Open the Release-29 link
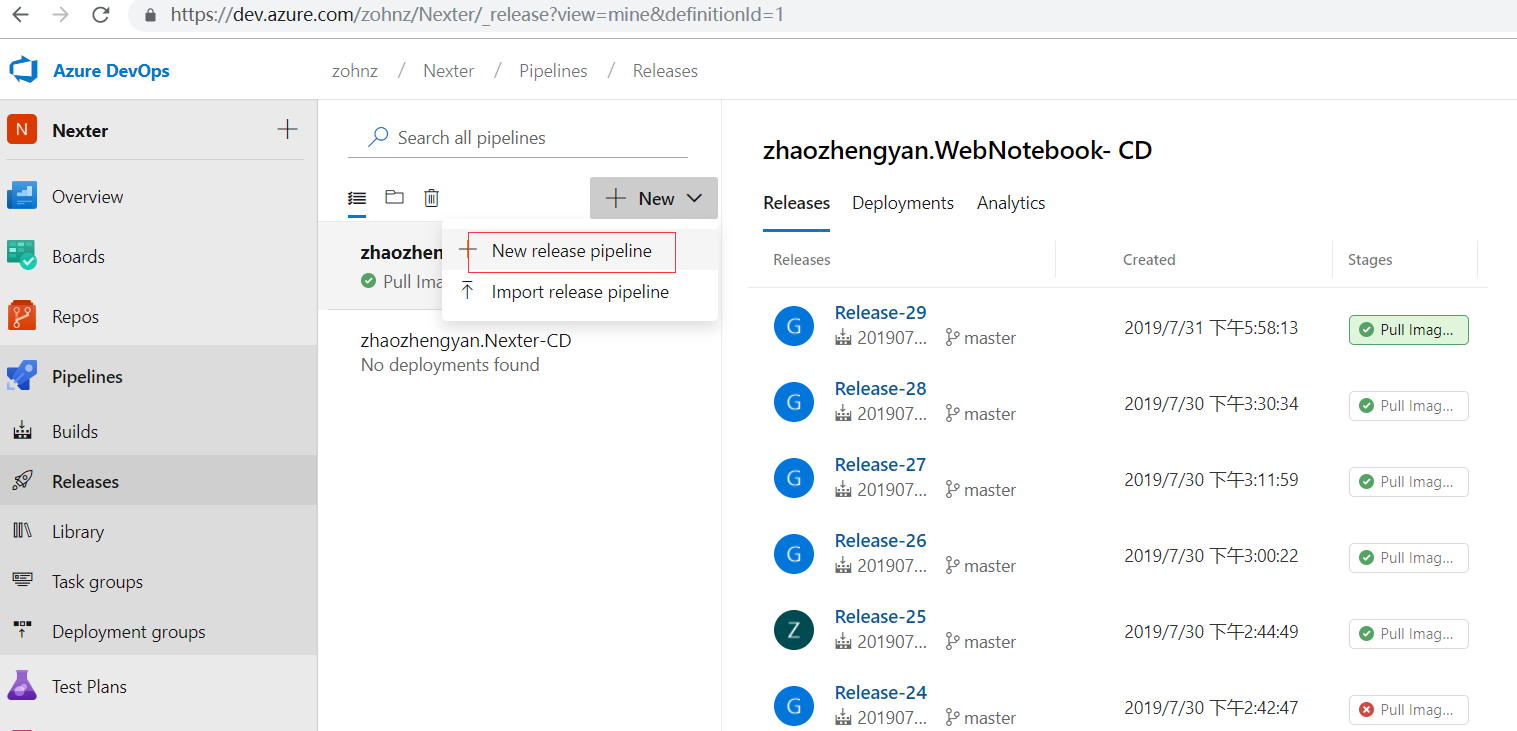This screenshot has height=731, width=1517. [x=881, y=313]
